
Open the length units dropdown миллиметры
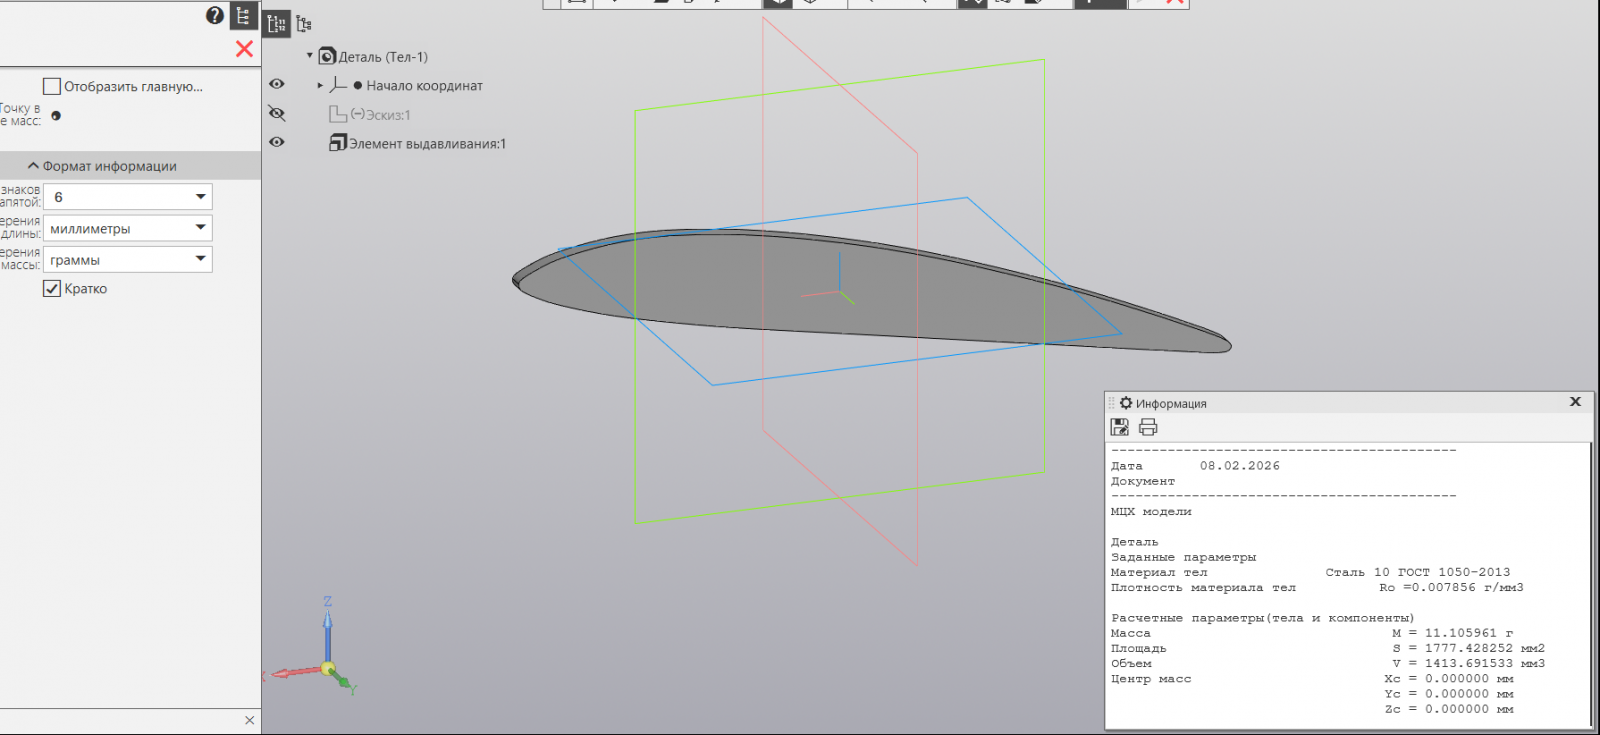tap(200, 228)
